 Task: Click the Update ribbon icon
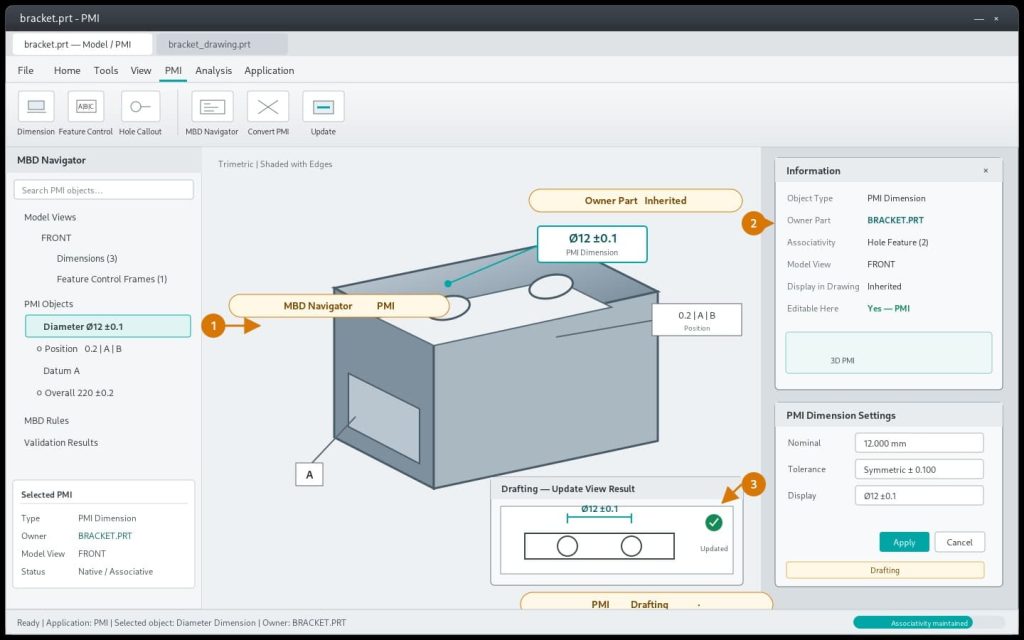(x=323, y=106)
